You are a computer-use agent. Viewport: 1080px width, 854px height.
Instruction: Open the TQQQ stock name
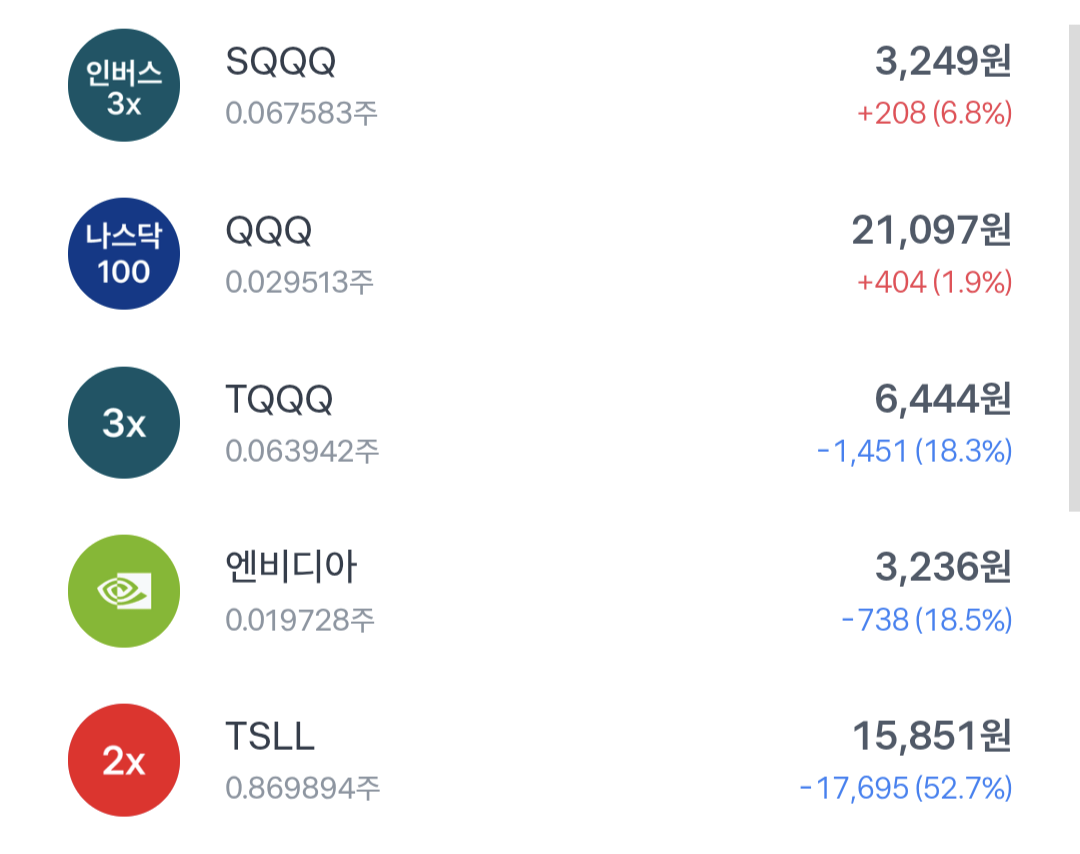279,400
